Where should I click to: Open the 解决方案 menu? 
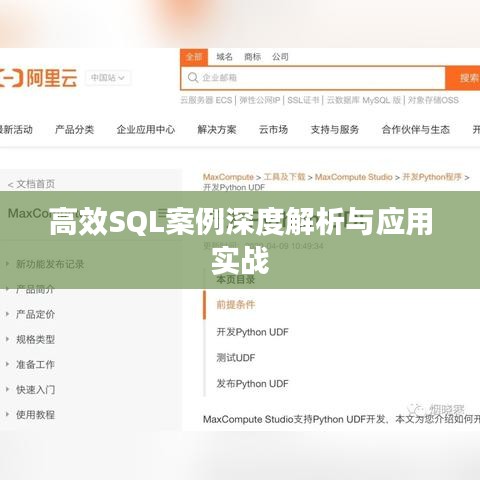pyautogui.click(x=217, y=129)
